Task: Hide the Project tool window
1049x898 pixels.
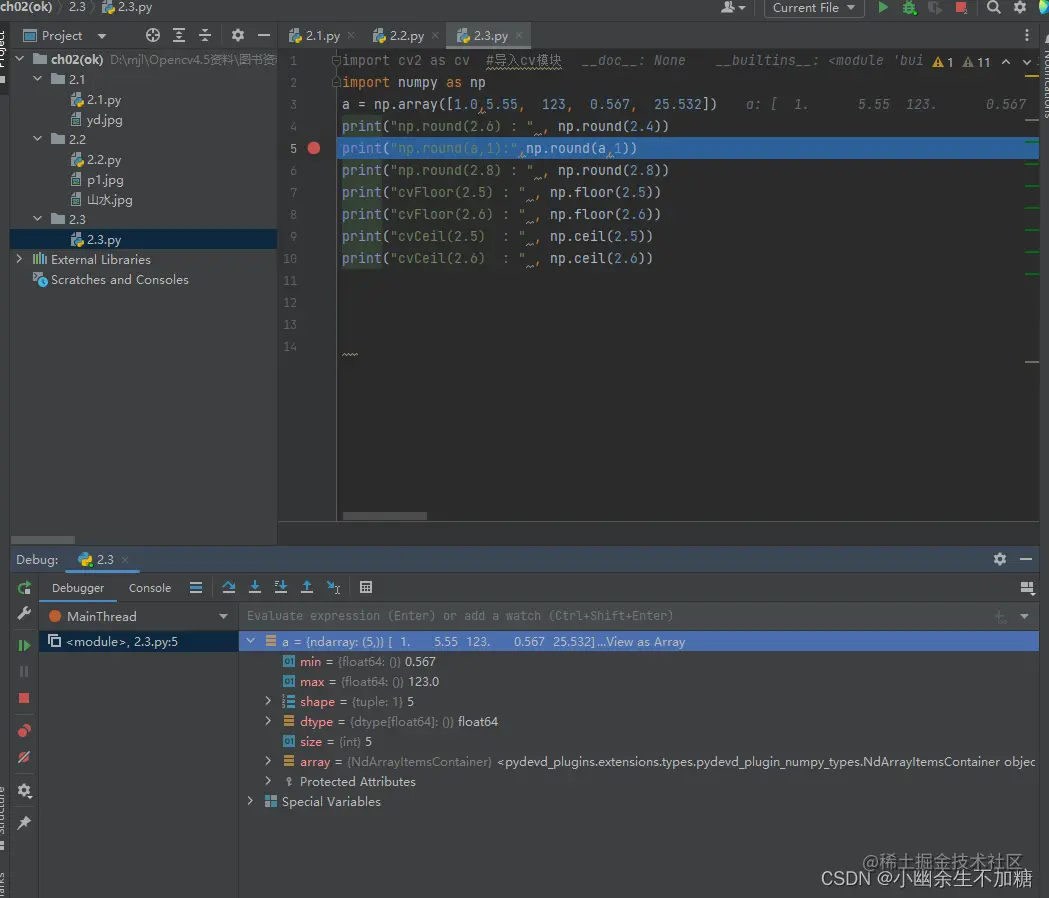Action: pyautogui.click(x=264, y=35)
